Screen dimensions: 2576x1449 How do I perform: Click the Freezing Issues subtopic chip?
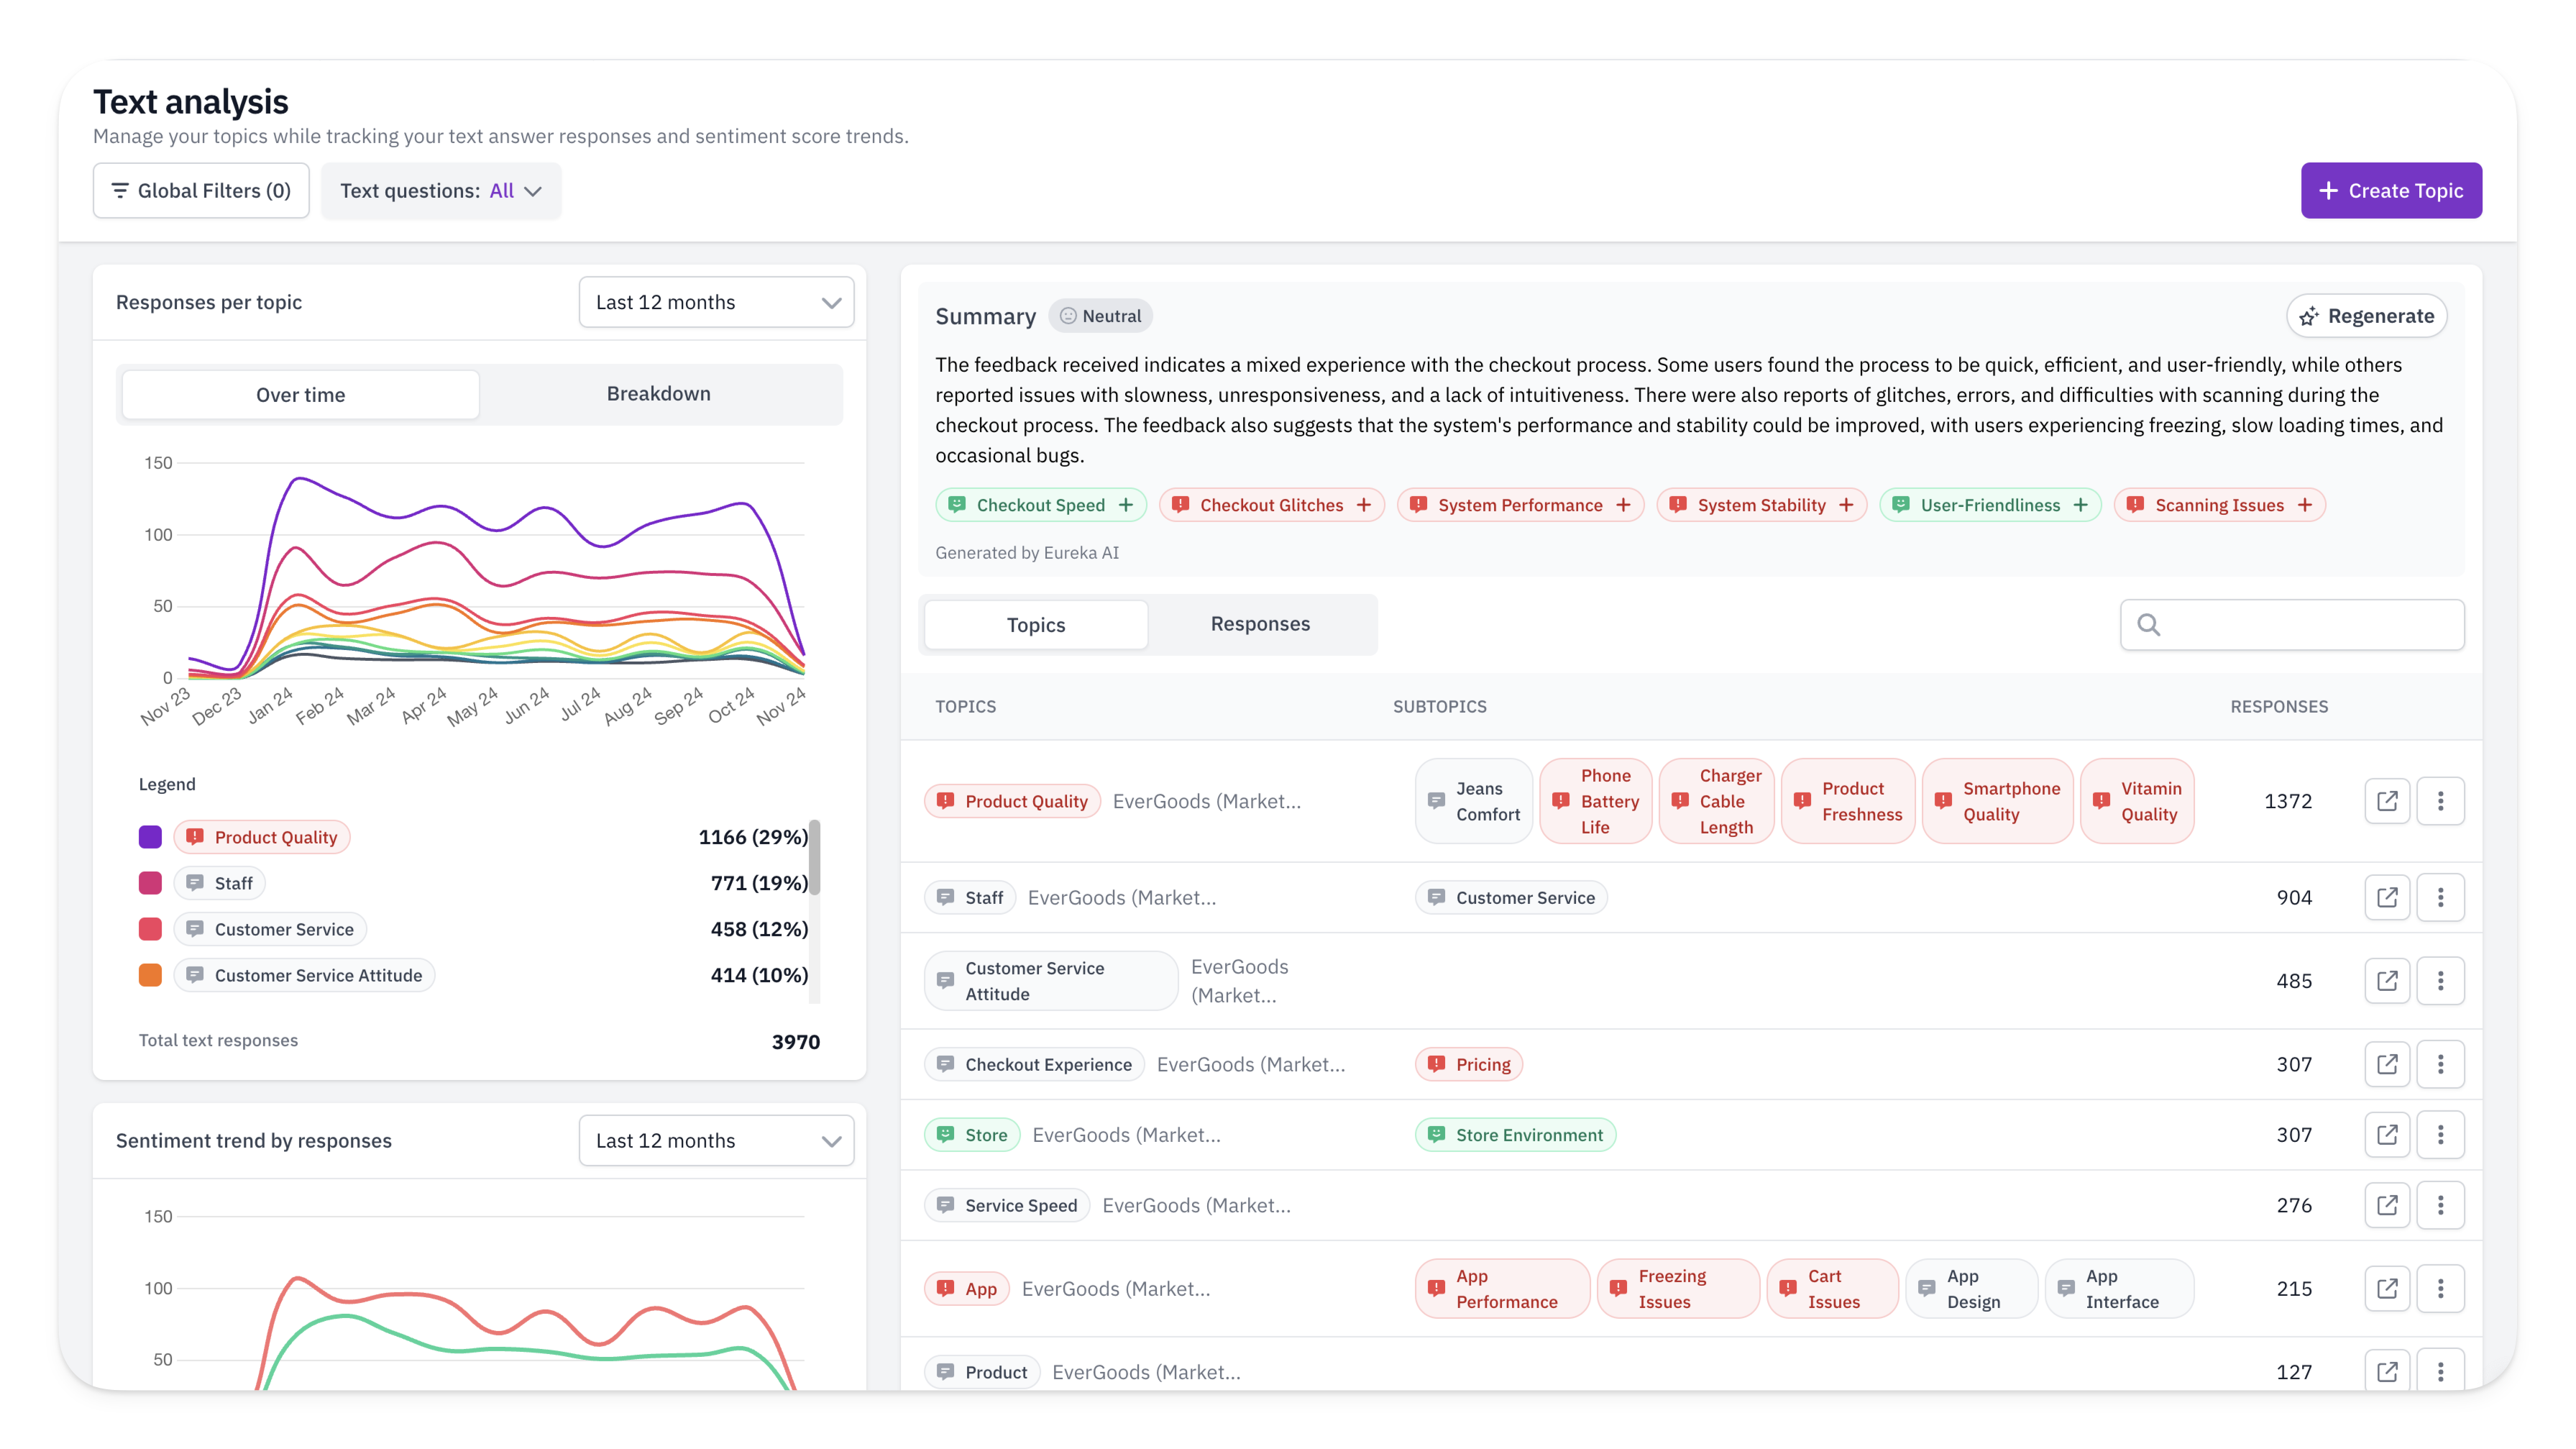[1678, 1288]
